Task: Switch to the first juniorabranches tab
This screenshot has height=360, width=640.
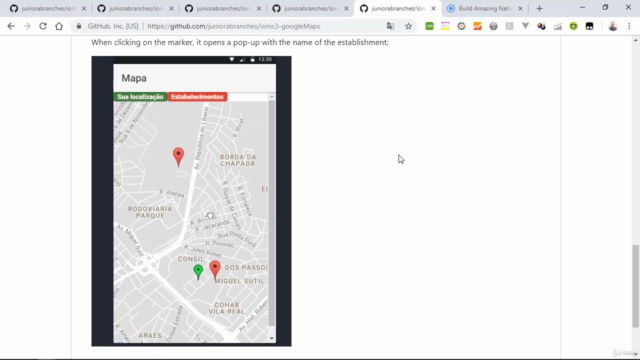Action: pyautogui.click(x=48, y=9)
